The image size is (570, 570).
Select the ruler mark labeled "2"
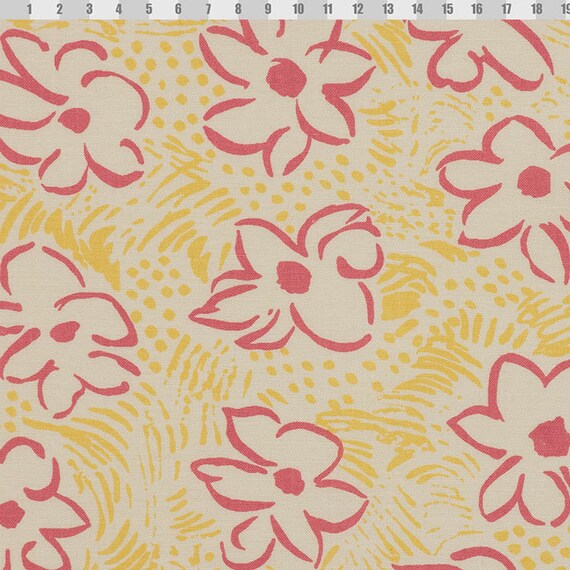[x=60, y=9]
